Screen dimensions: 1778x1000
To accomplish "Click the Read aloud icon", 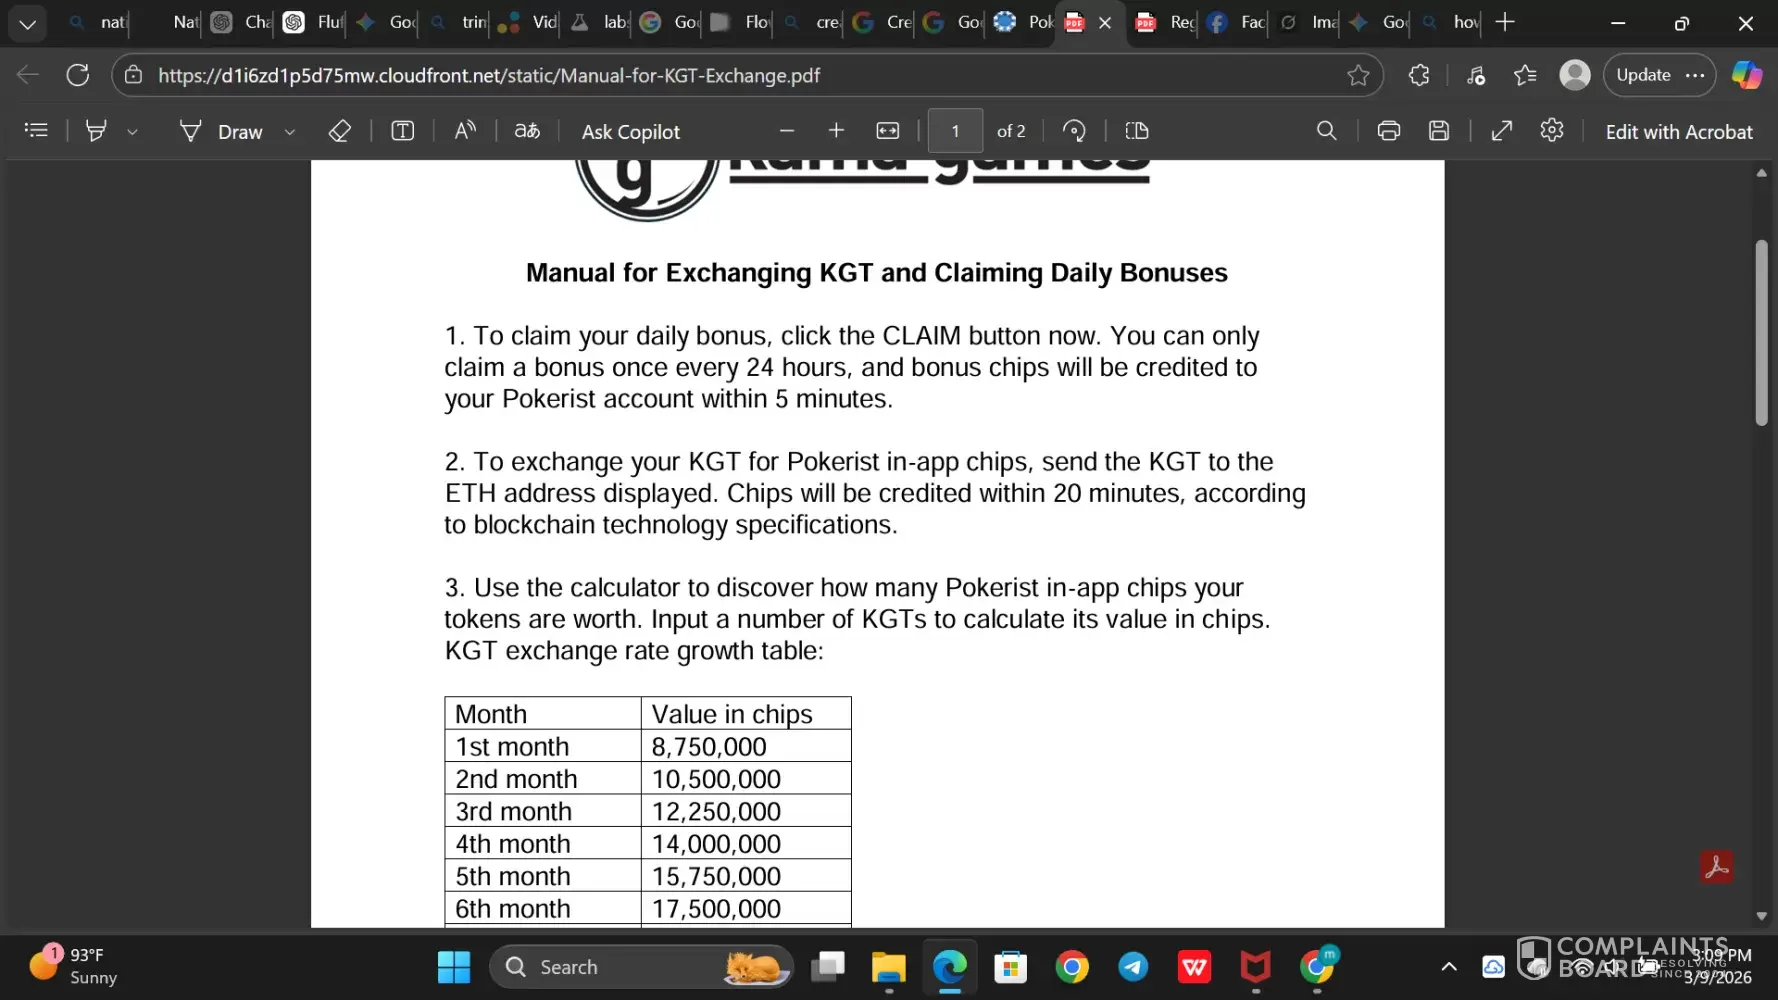I will (465, 131).
